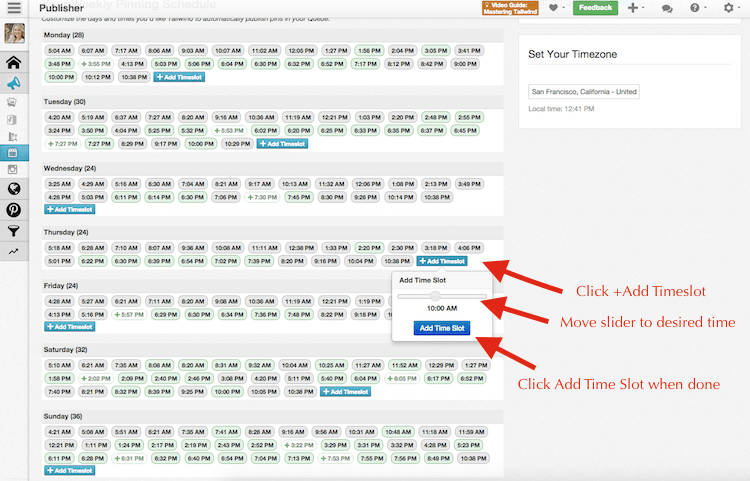Select Friday 4:28 AM timeslot

click(59, 301)
